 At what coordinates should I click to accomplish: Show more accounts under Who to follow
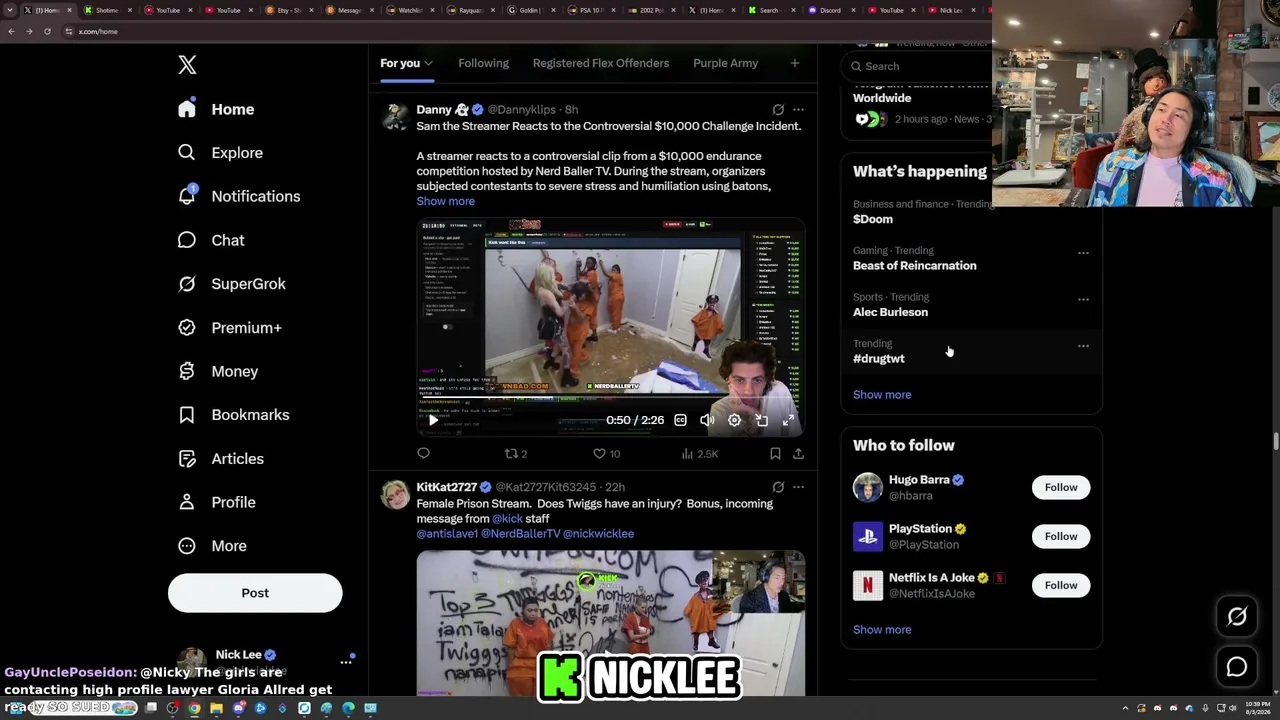pyautogui.click(x=882, y=630)
